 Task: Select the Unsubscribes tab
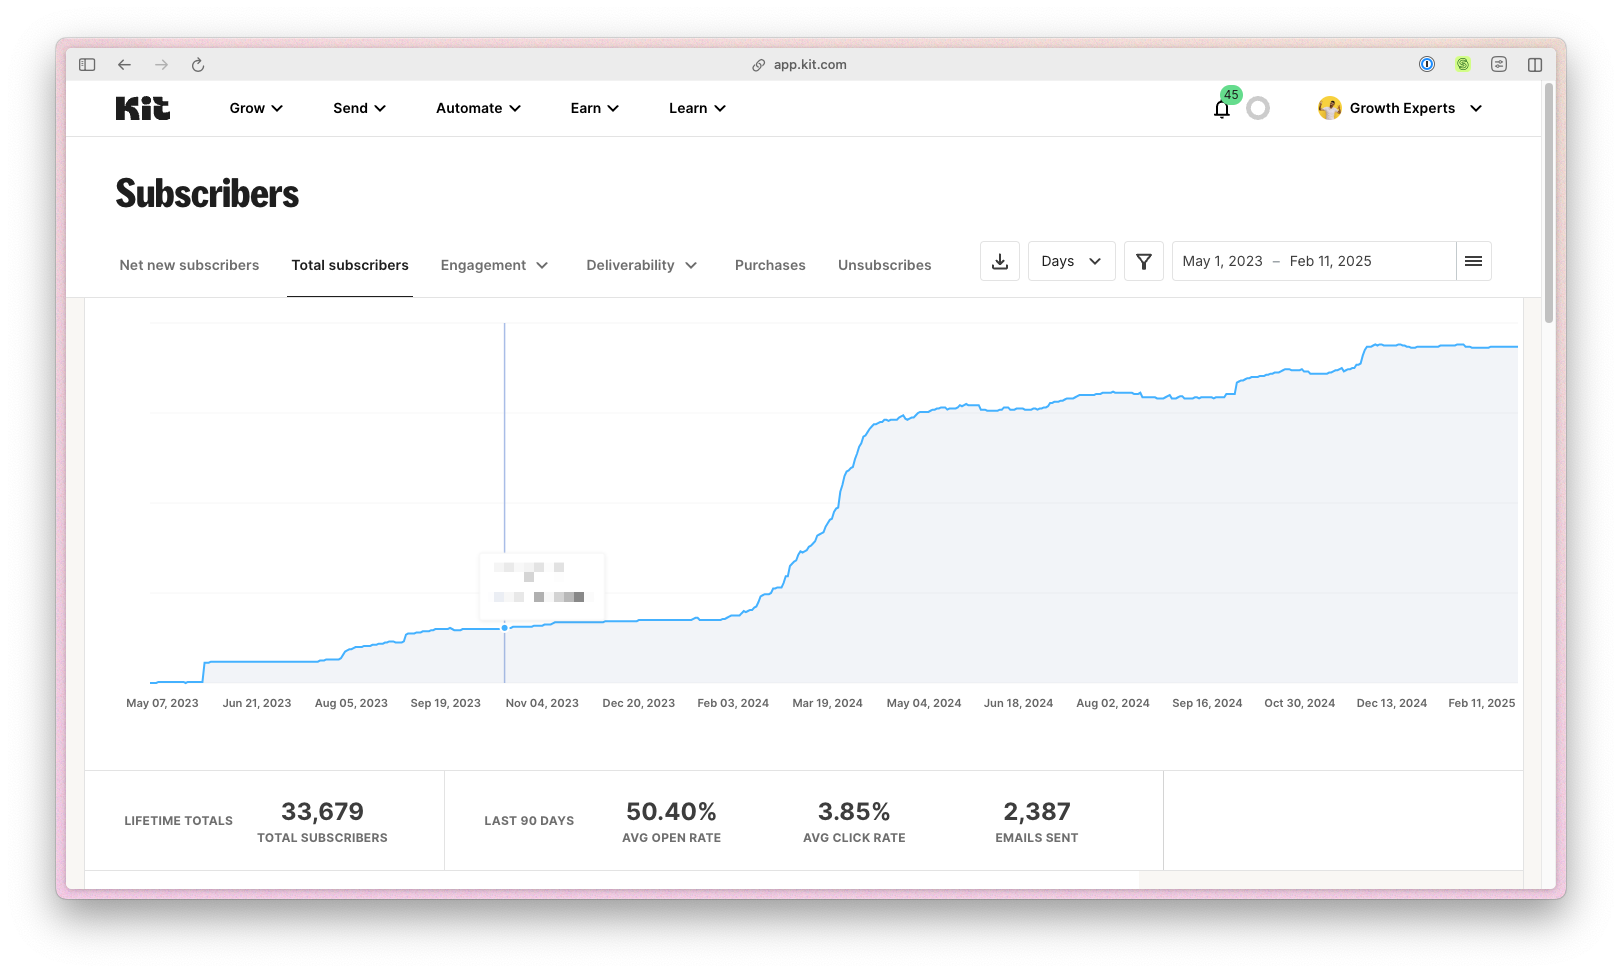coord(884,265)
